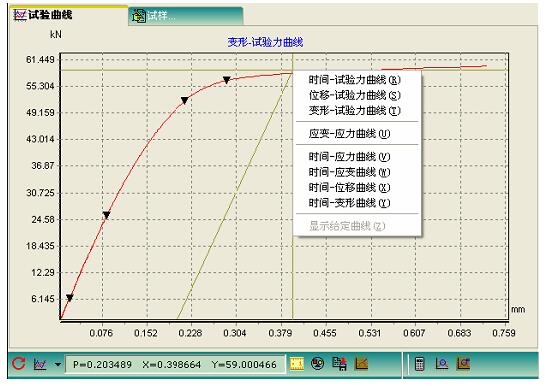Select 时间-位移曲线 (X) option

tap(349, 188)
